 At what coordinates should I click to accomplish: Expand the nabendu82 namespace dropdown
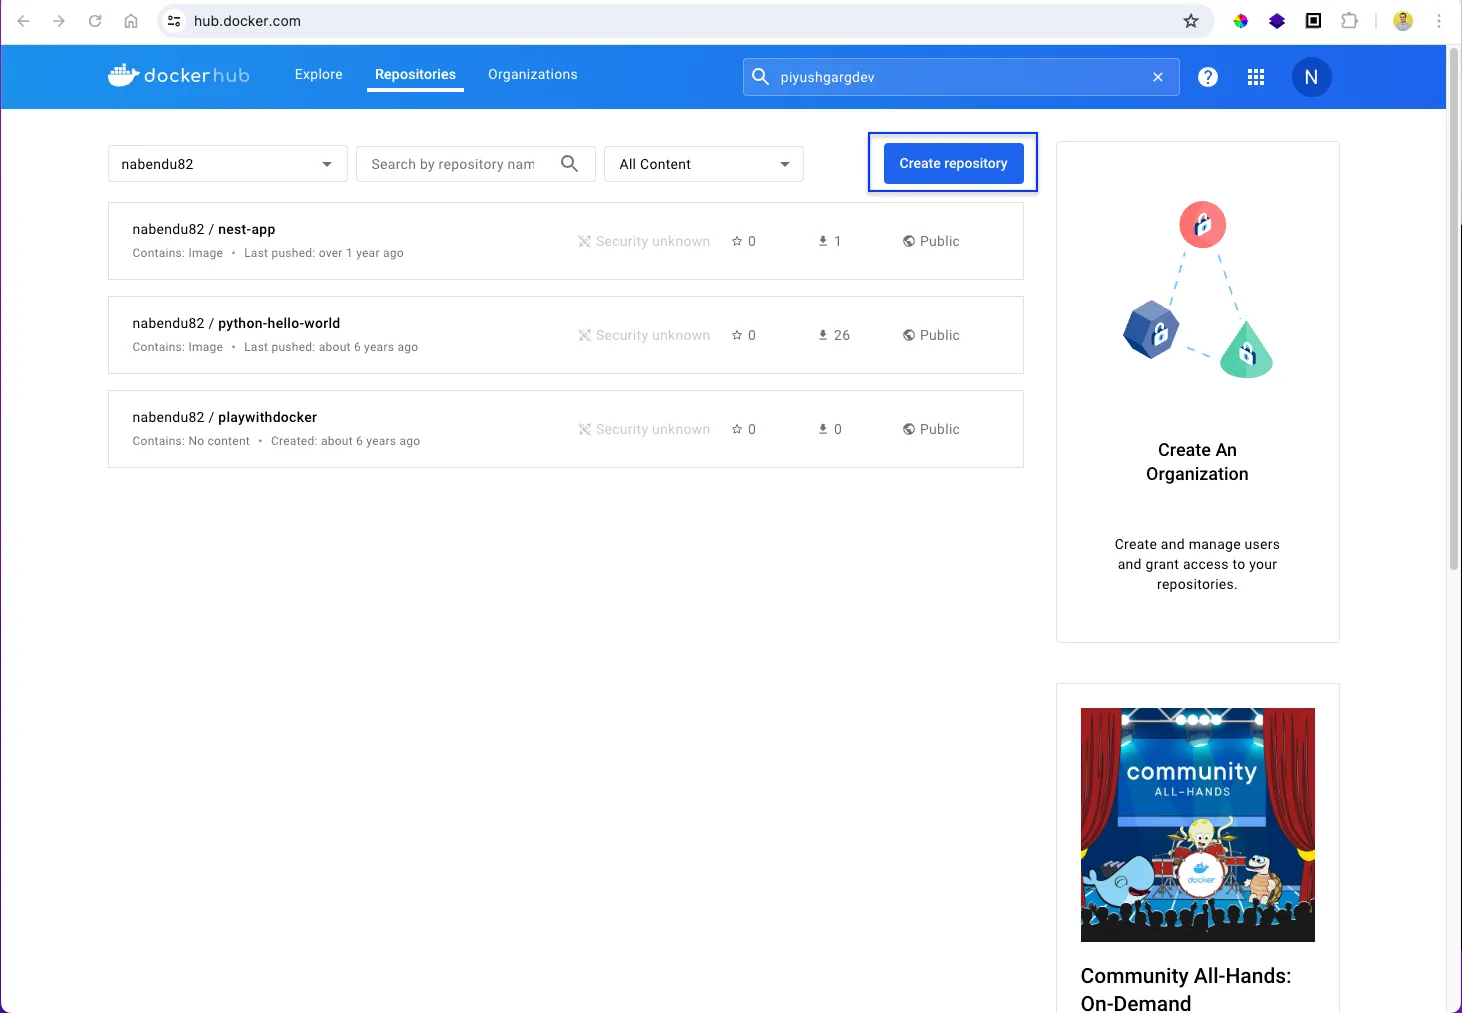[228, 164]
